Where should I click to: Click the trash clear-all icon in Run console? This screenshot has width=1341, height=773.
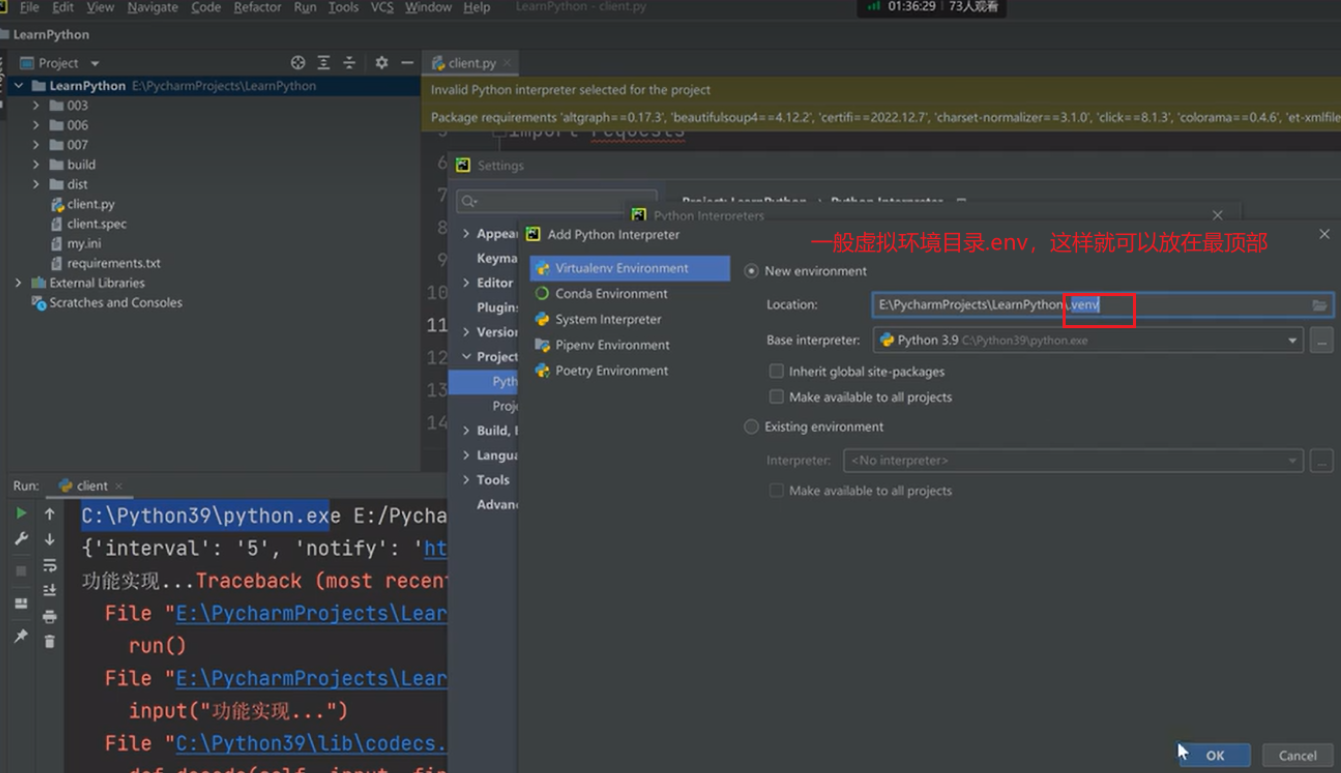click(49, 641)
